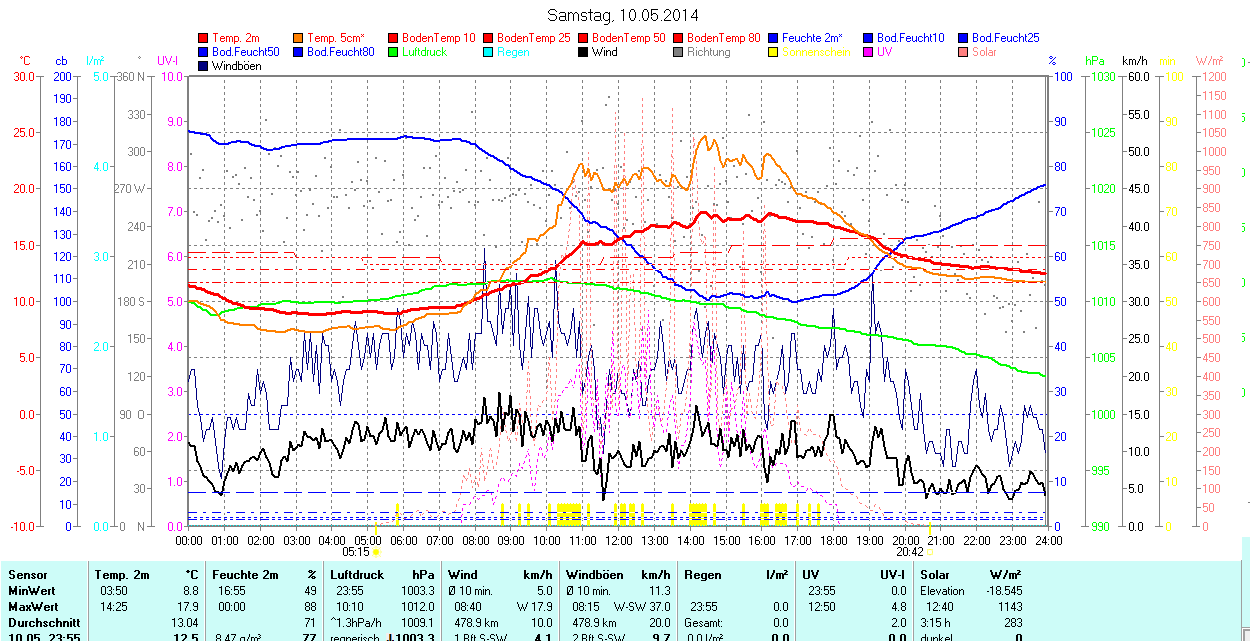Click the black Wind legend swatch

tap(584, 52)
